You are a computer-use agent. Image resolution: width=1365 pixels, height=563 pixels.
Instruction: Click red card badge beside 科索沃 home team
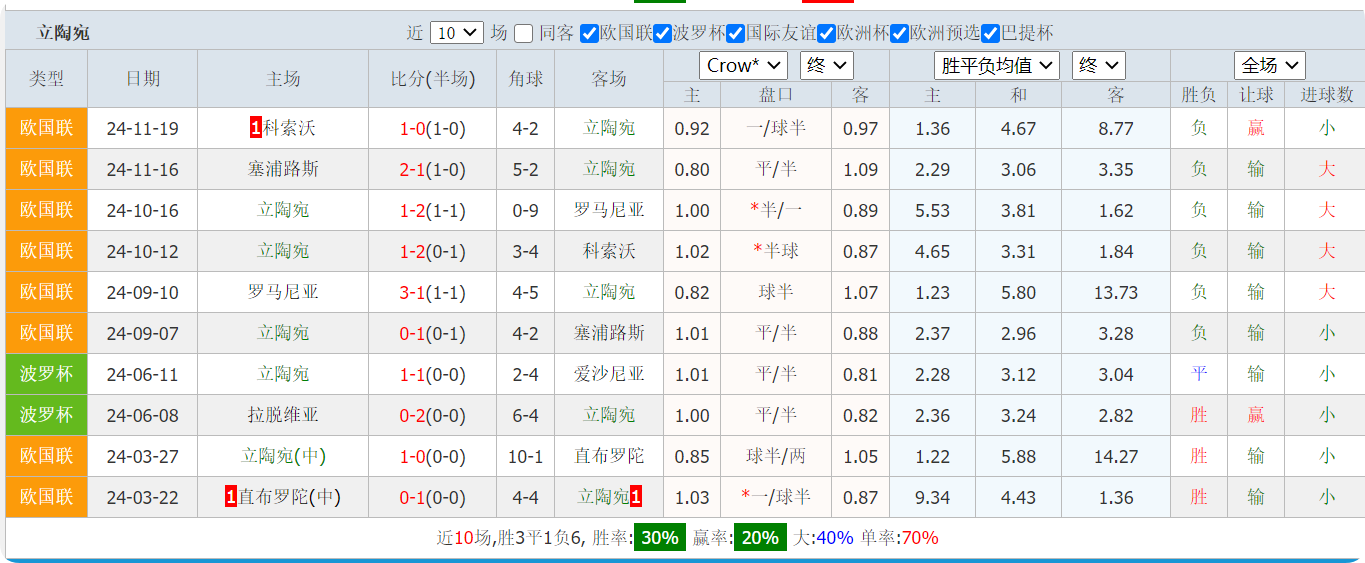(x=256, y=128)
